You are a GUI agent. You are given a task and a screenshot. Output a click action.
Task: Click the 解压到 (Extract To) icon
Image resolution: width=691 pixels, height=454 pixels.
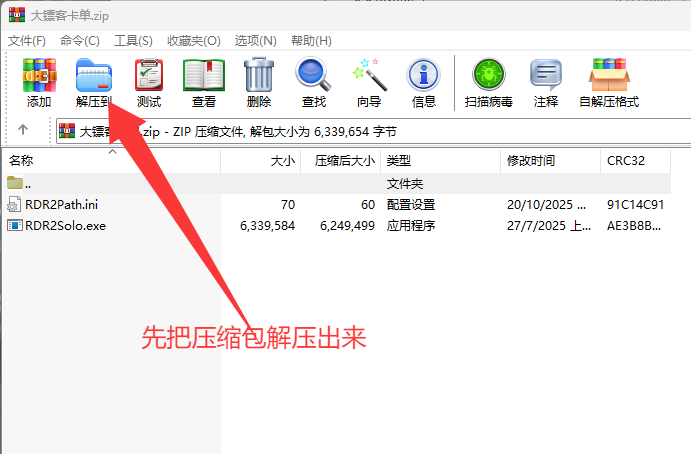(95, 76)
